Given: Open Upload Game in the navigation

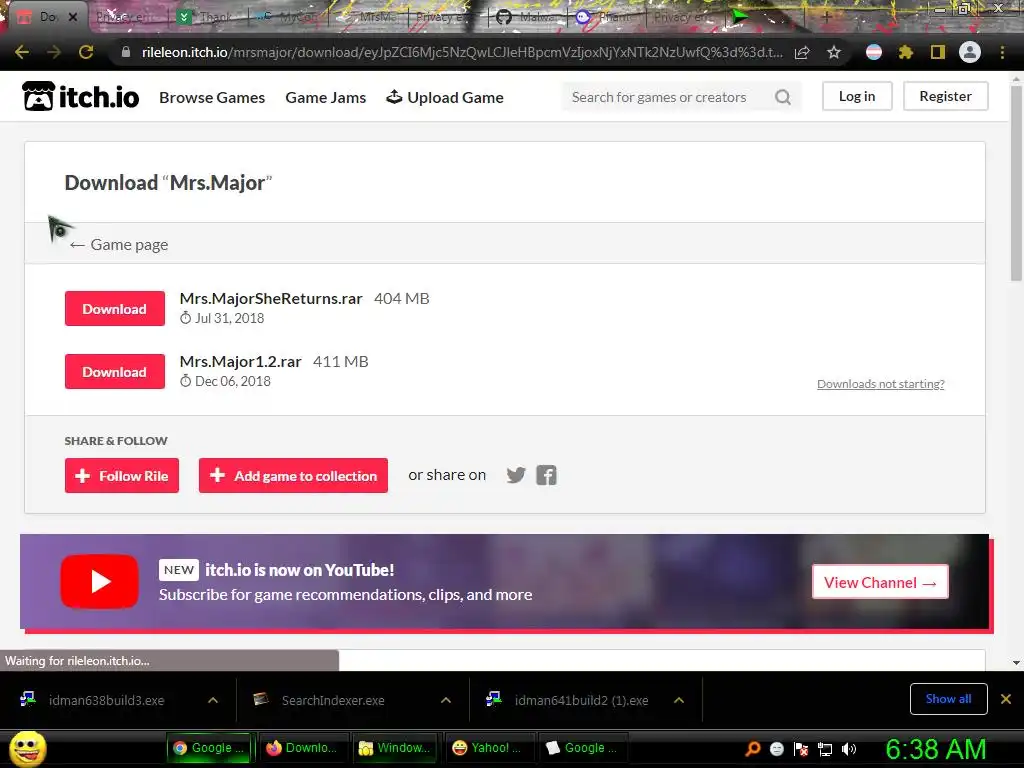Looking at the screenshot, I should click(445, 97).
